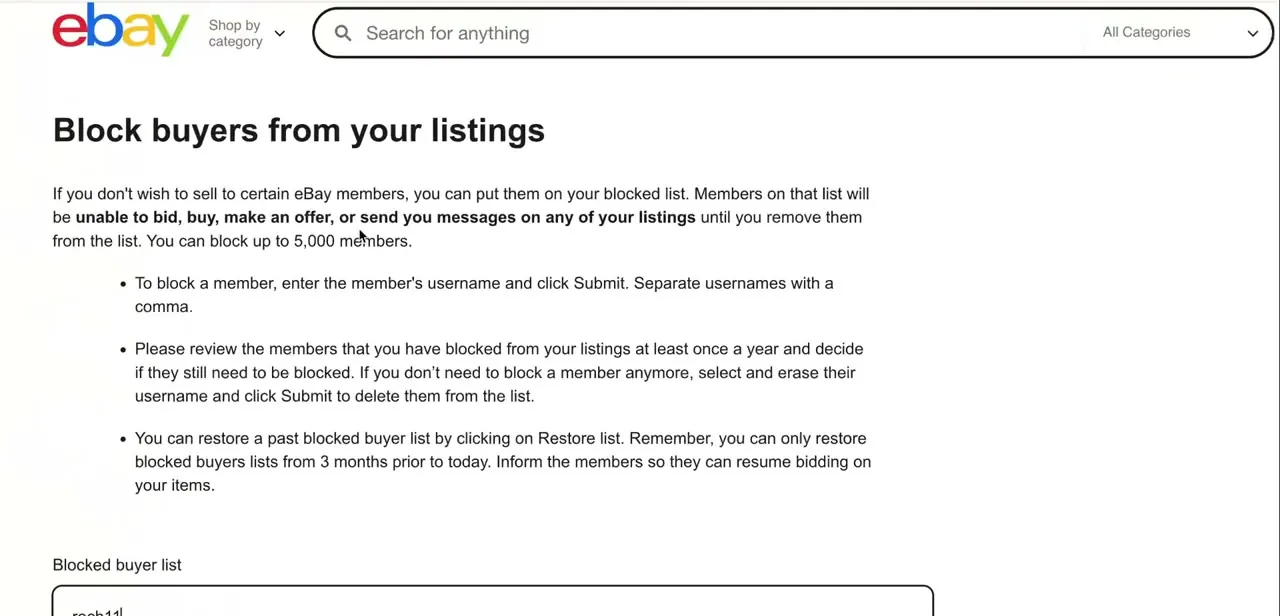Screen dimensions: 1280x616
Task: Click the words Restore list in third bullet
Action: coord(579,438)
